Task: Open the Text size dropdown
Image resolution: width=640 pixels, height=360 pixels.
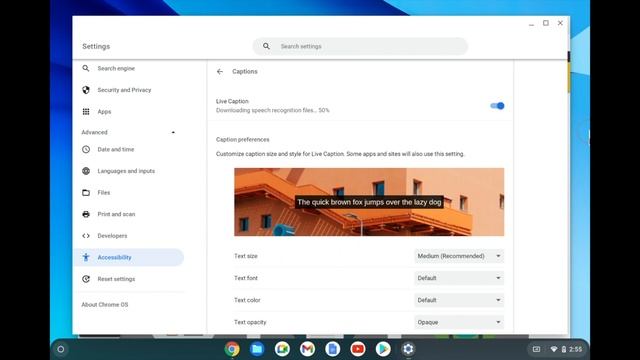Action: coord(459,256)
